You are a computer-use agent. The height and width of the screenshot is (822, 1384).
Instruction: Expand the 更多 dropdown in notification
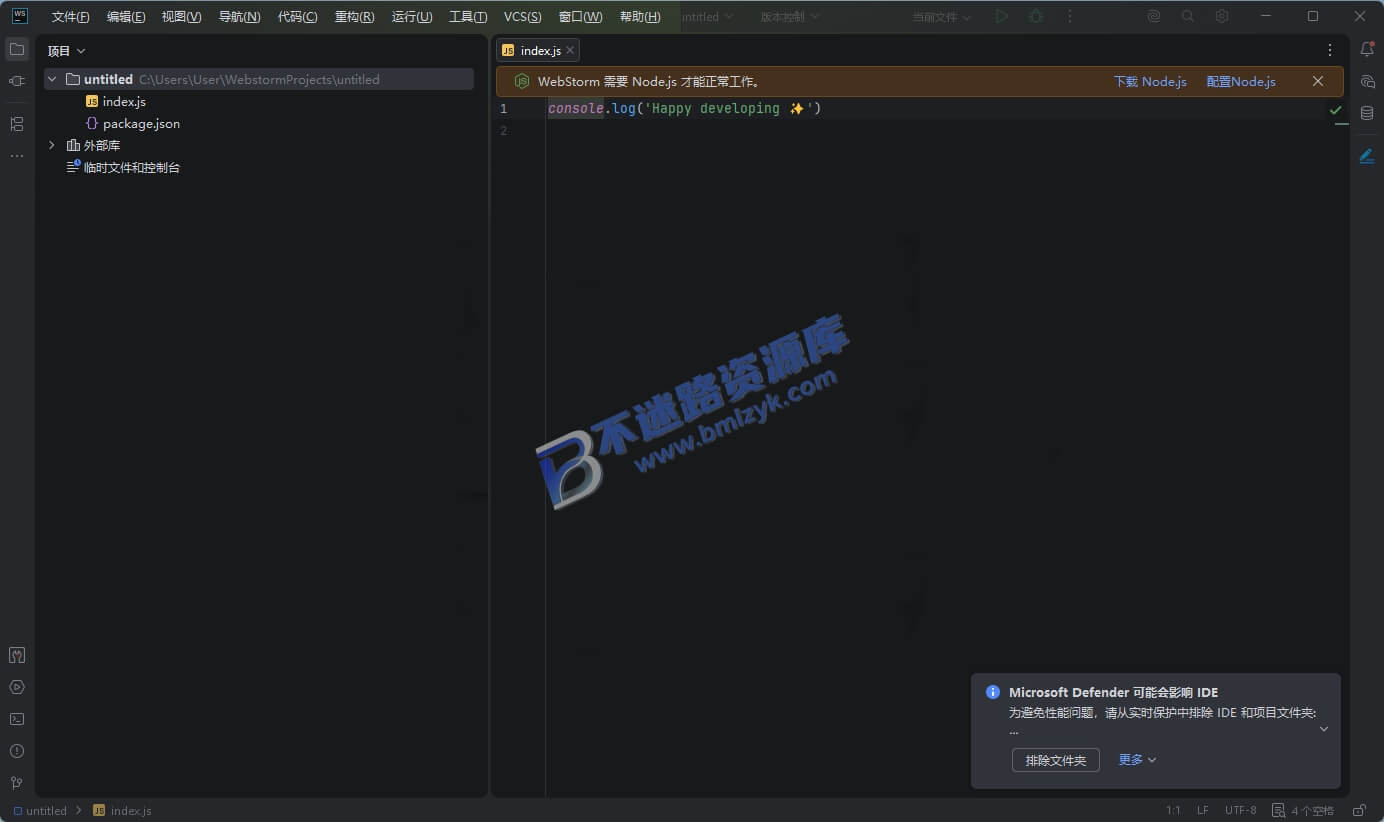(x=1137, y=760)
